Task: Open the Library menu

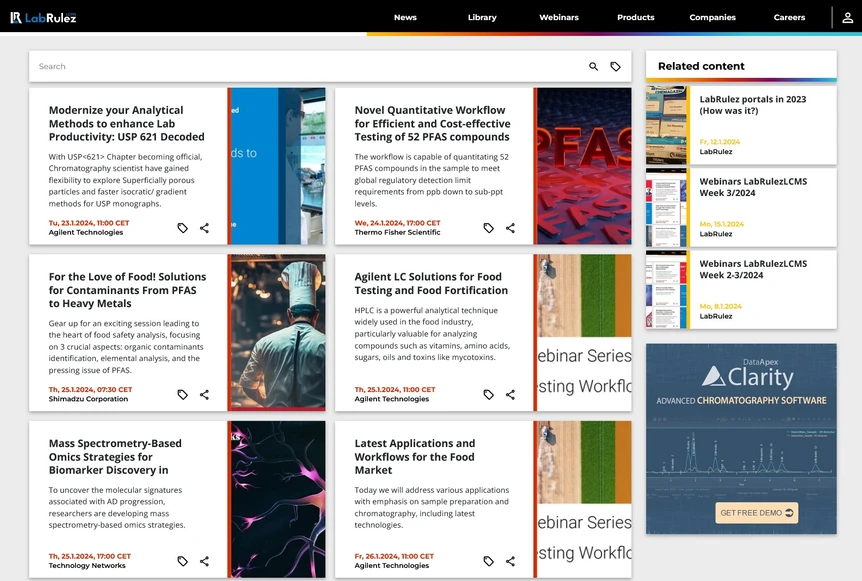Action: point(482,18)
